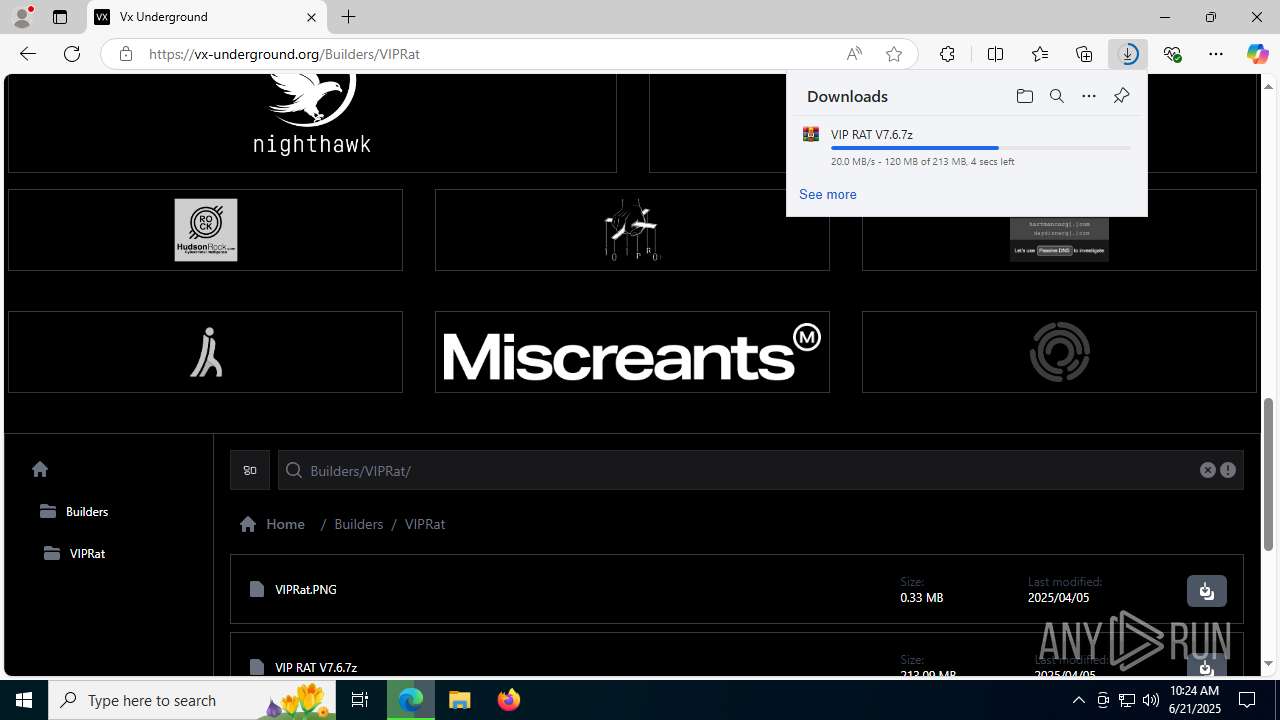
Task: Open the nighthawk sponsor banner
Action: (312, 123)
